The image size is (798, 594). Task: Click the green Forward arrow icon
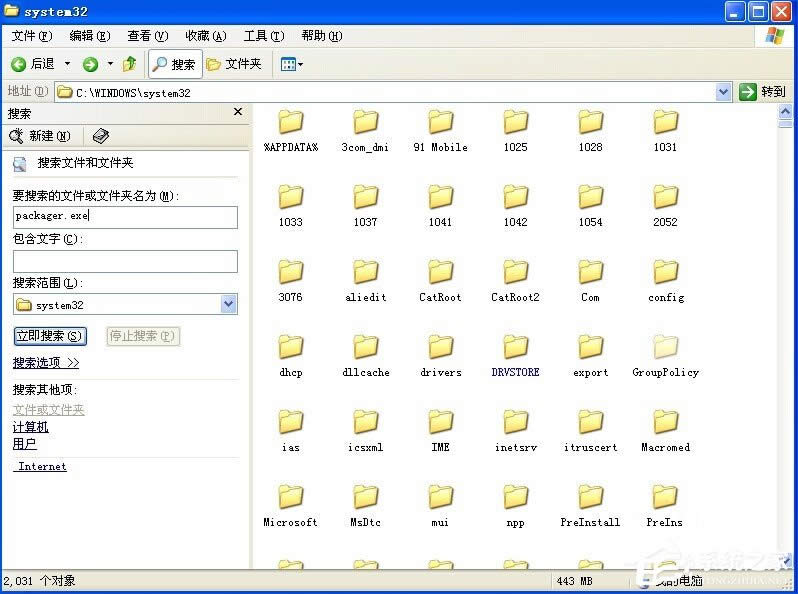(90, 64)
